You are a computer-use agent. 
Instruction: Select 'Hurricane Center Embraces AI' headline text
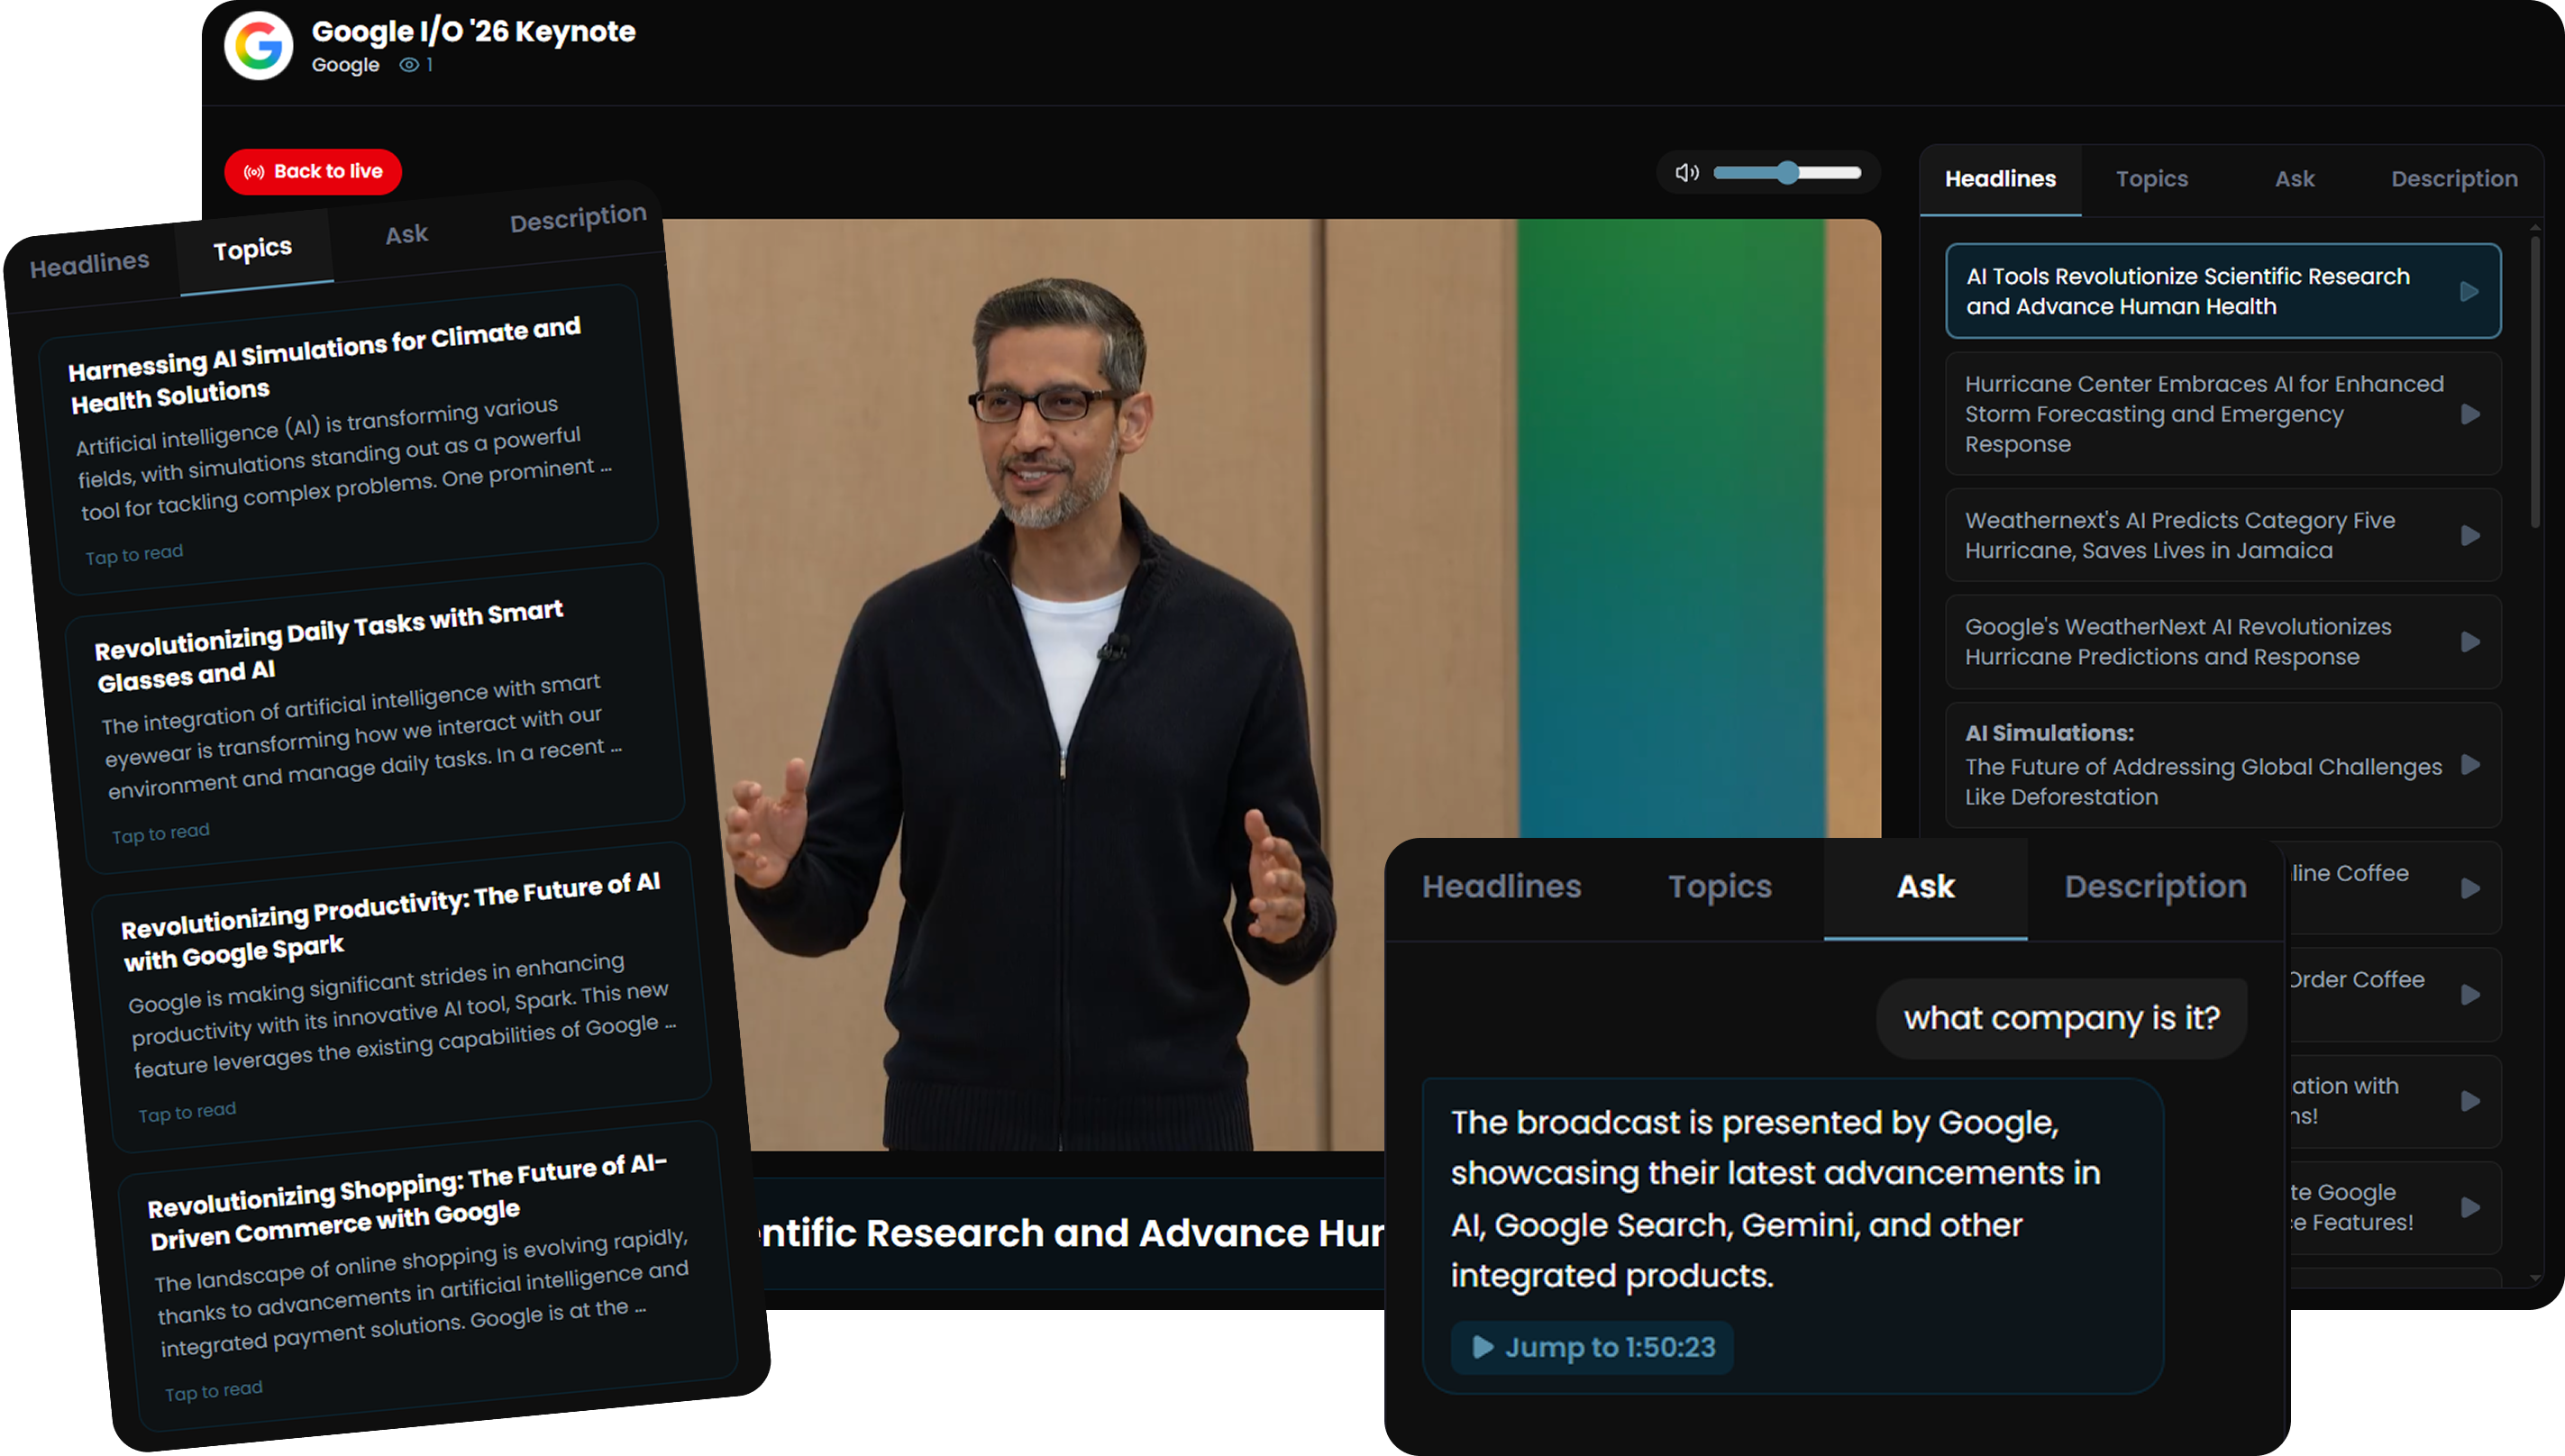pos(2204,414)
